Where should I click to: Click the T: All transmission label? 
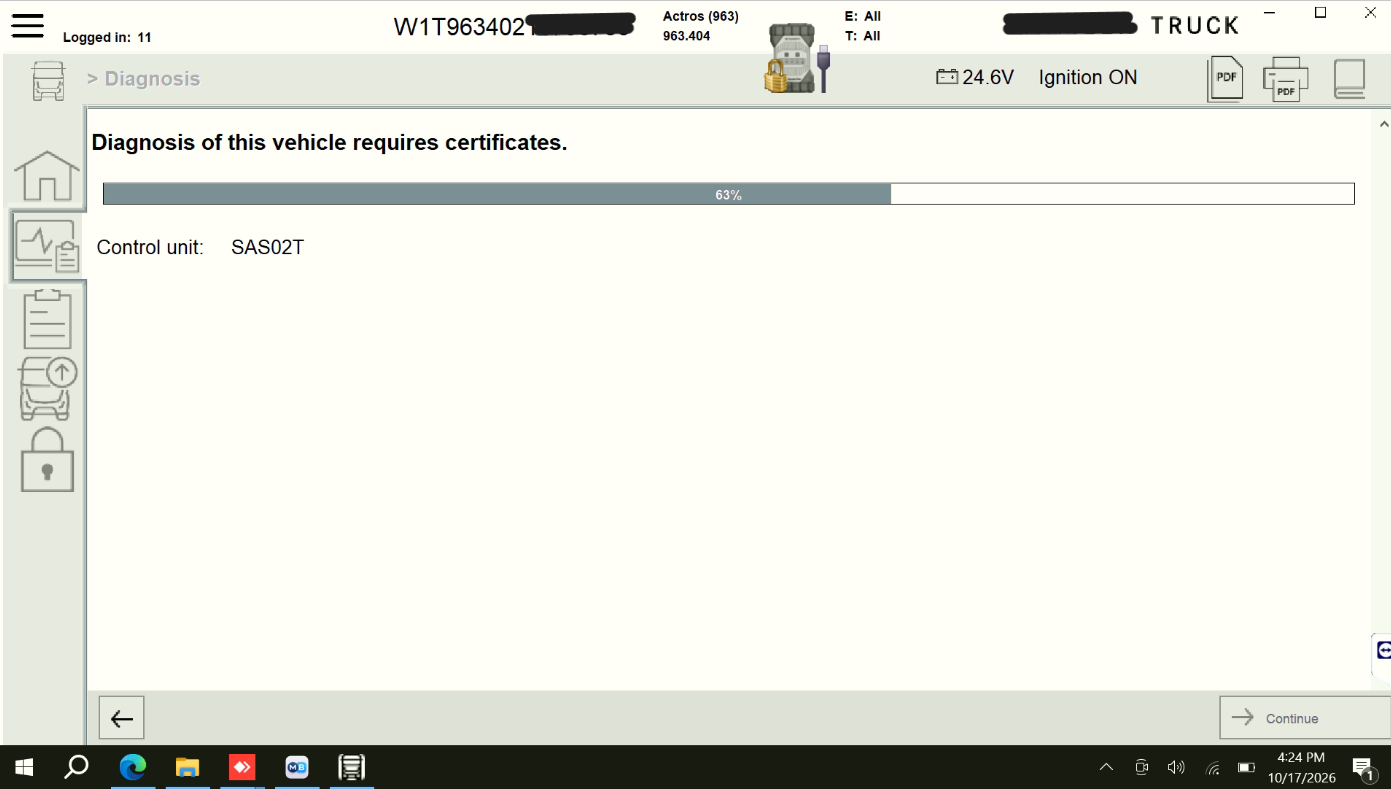pos(863,36)
